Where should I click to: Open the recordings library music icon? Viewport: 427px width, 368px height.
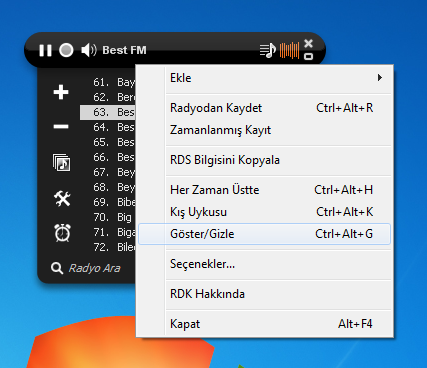(x=62, y=163)
